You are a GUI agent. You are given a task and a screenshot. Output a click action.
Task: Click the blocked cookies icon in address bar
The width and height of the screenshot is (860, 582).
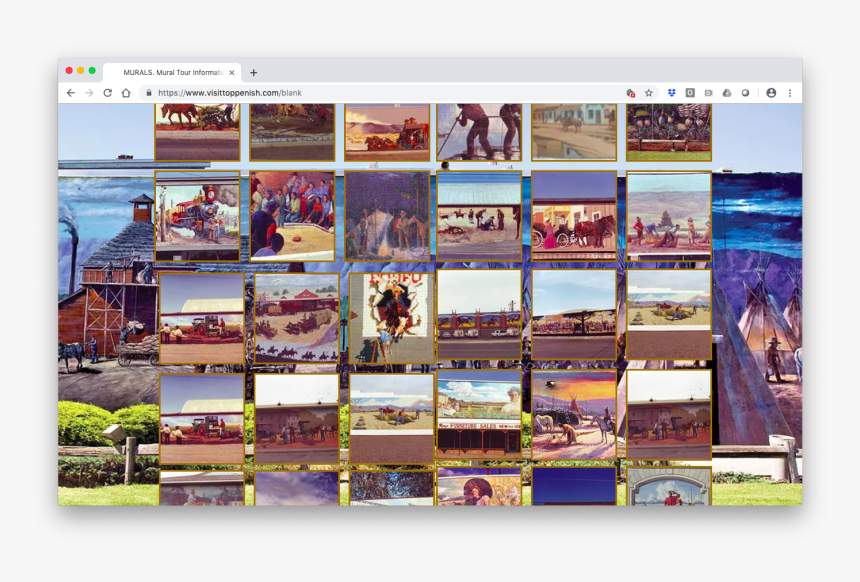(x=630, y=93)
